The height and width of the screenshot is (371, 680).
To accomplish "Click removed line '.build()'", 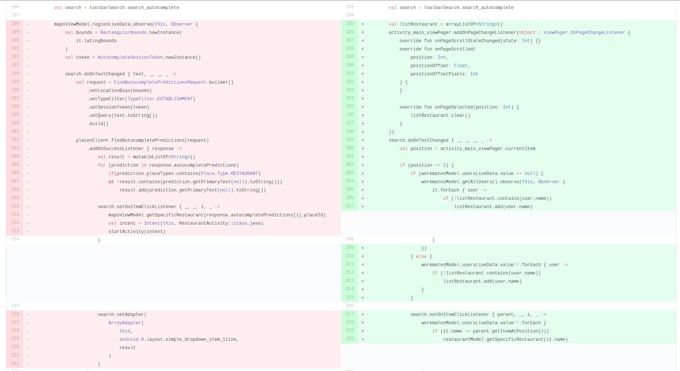I will coord(98,124).
